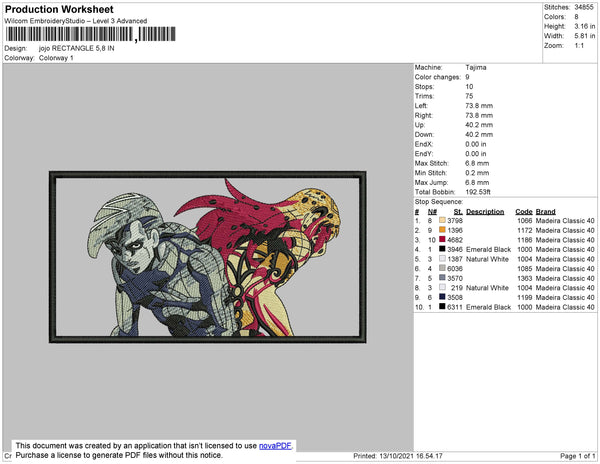The width and height of the screenshot is (600, 464).
Task: Select the Zoom value 1:1
Action: click(x=579, y=46)
